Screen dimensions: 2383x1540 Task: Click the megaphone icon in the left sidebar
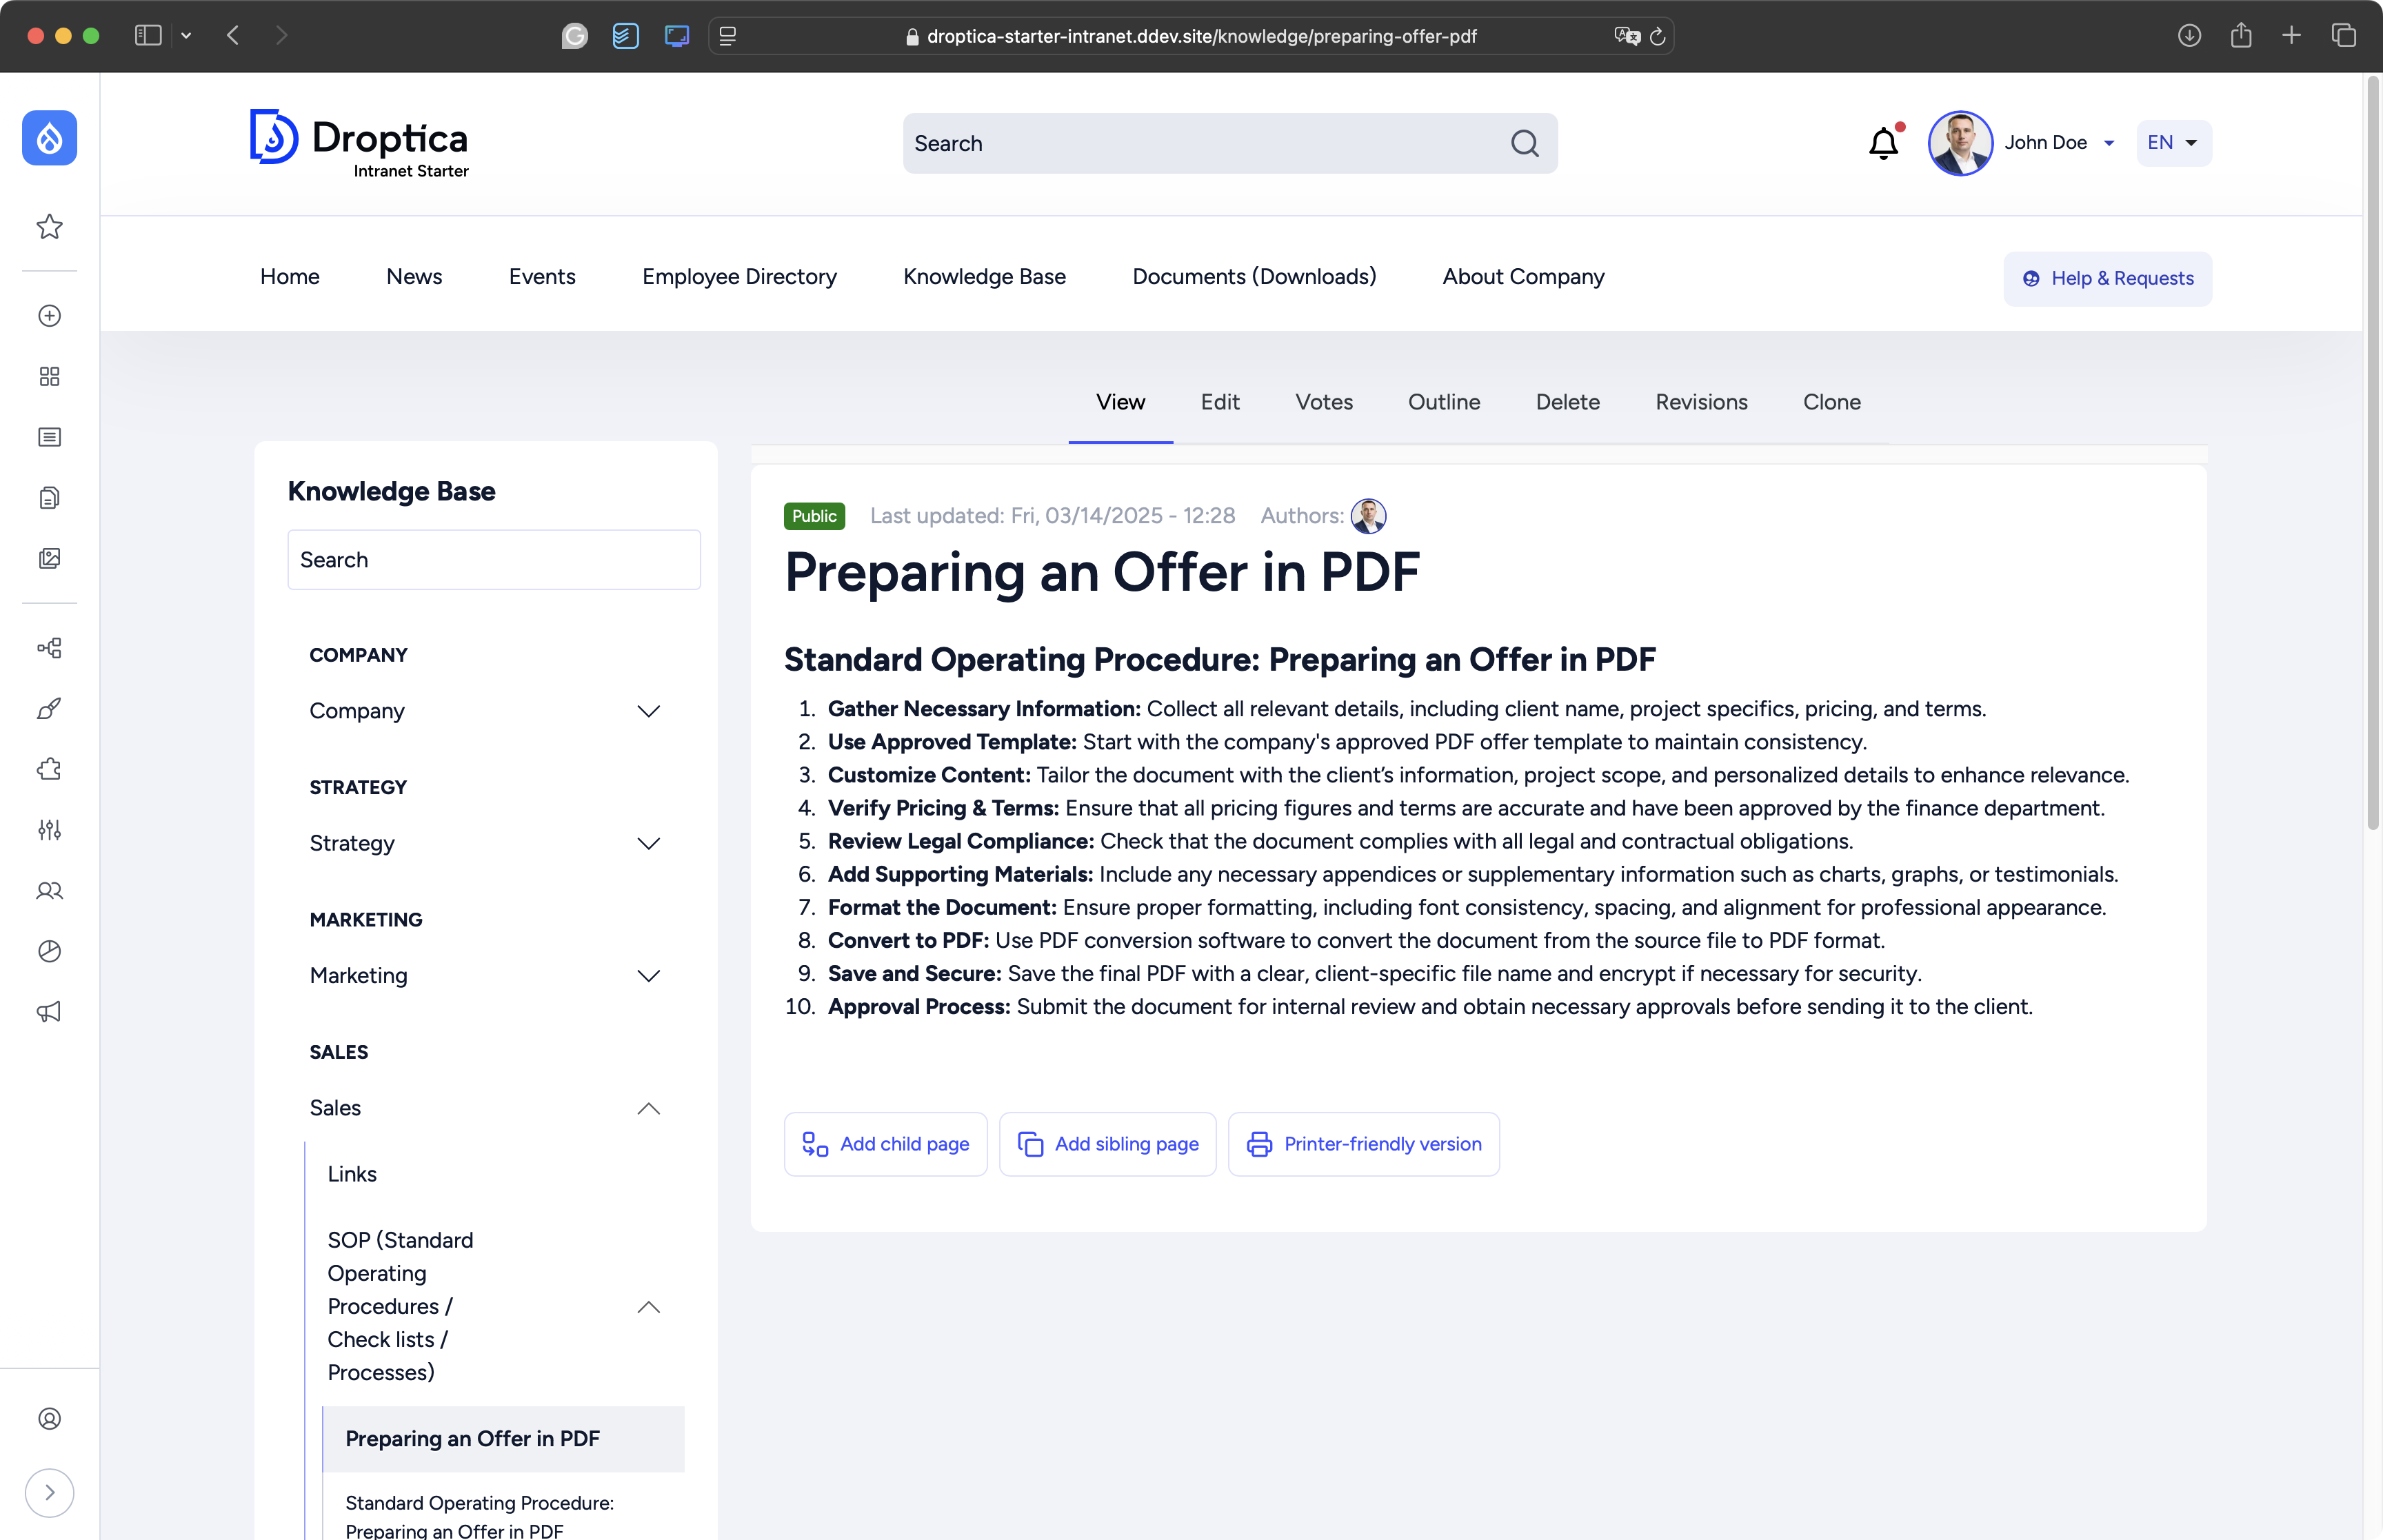click(x=49, y=1012)
